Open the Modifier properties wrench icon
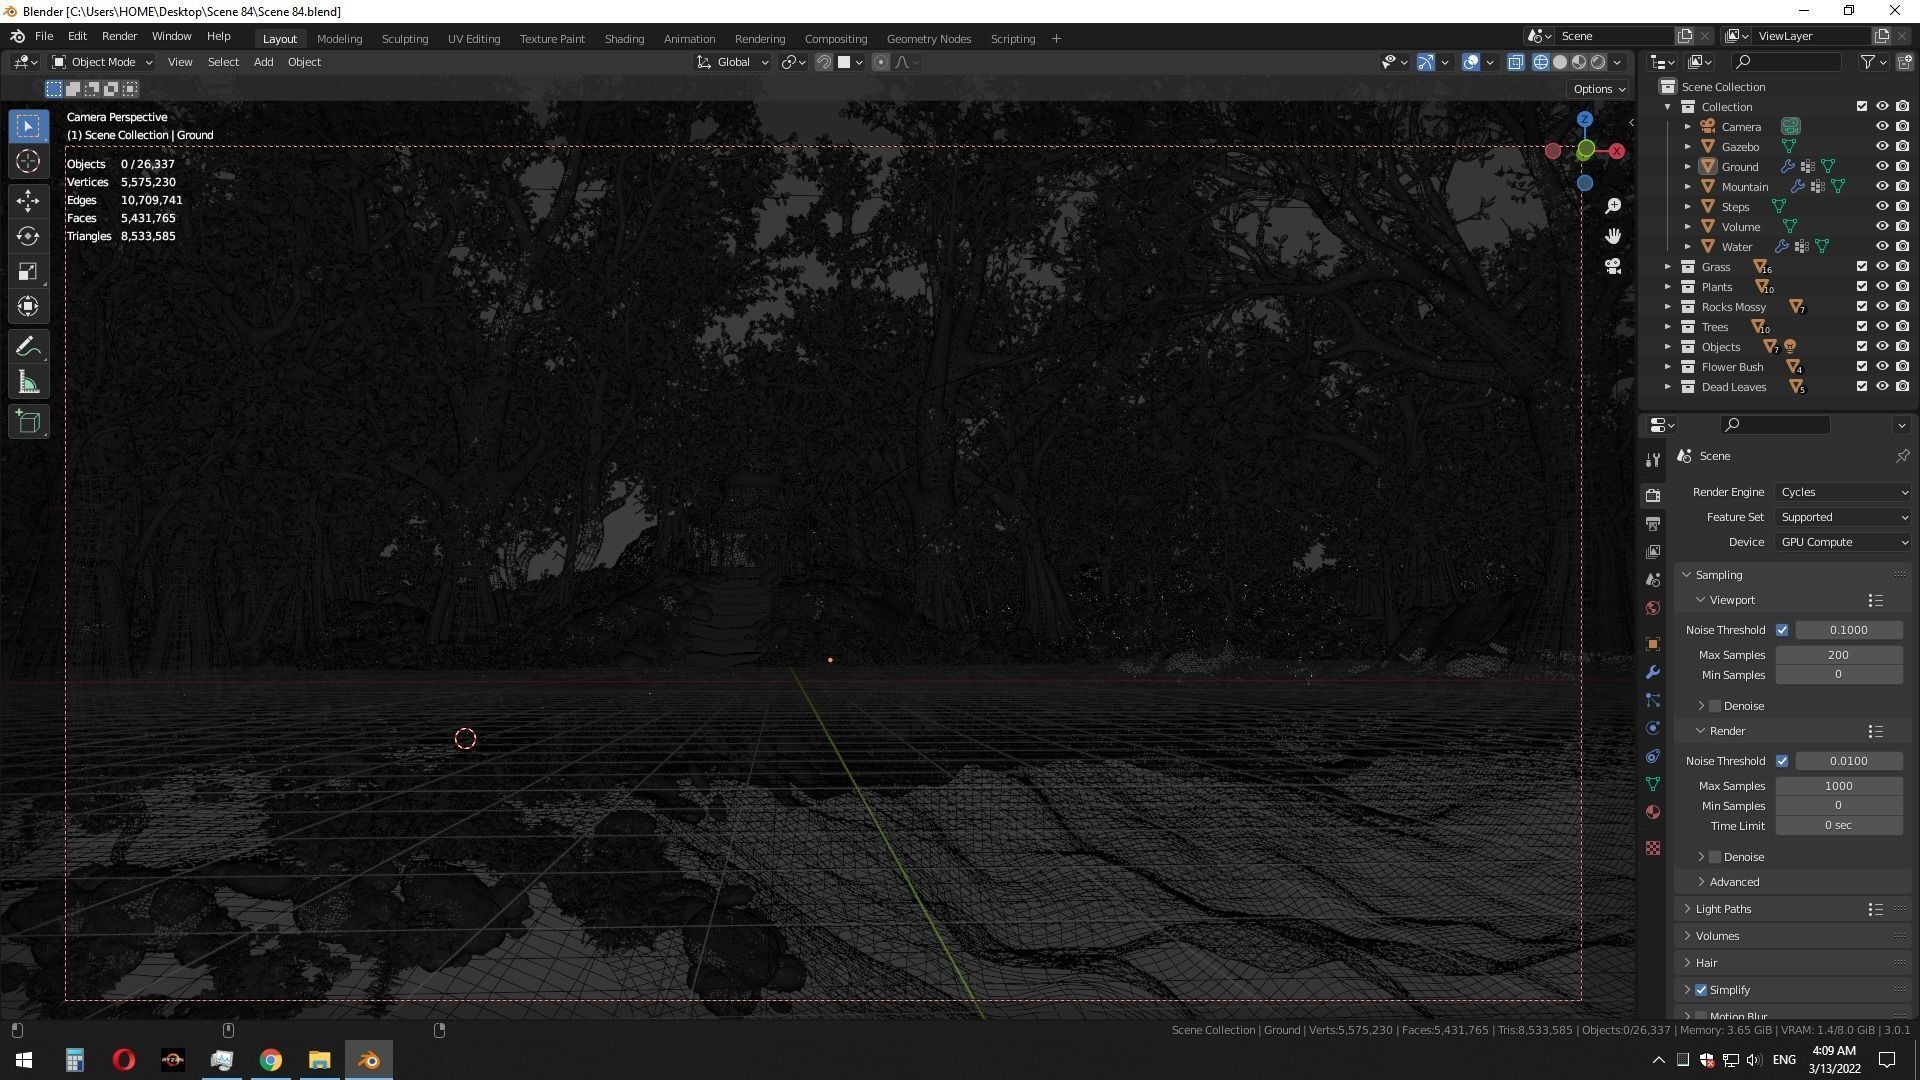This screenshot has width=1920, height=1080. pyautogui.click(x=1653, y=672)
